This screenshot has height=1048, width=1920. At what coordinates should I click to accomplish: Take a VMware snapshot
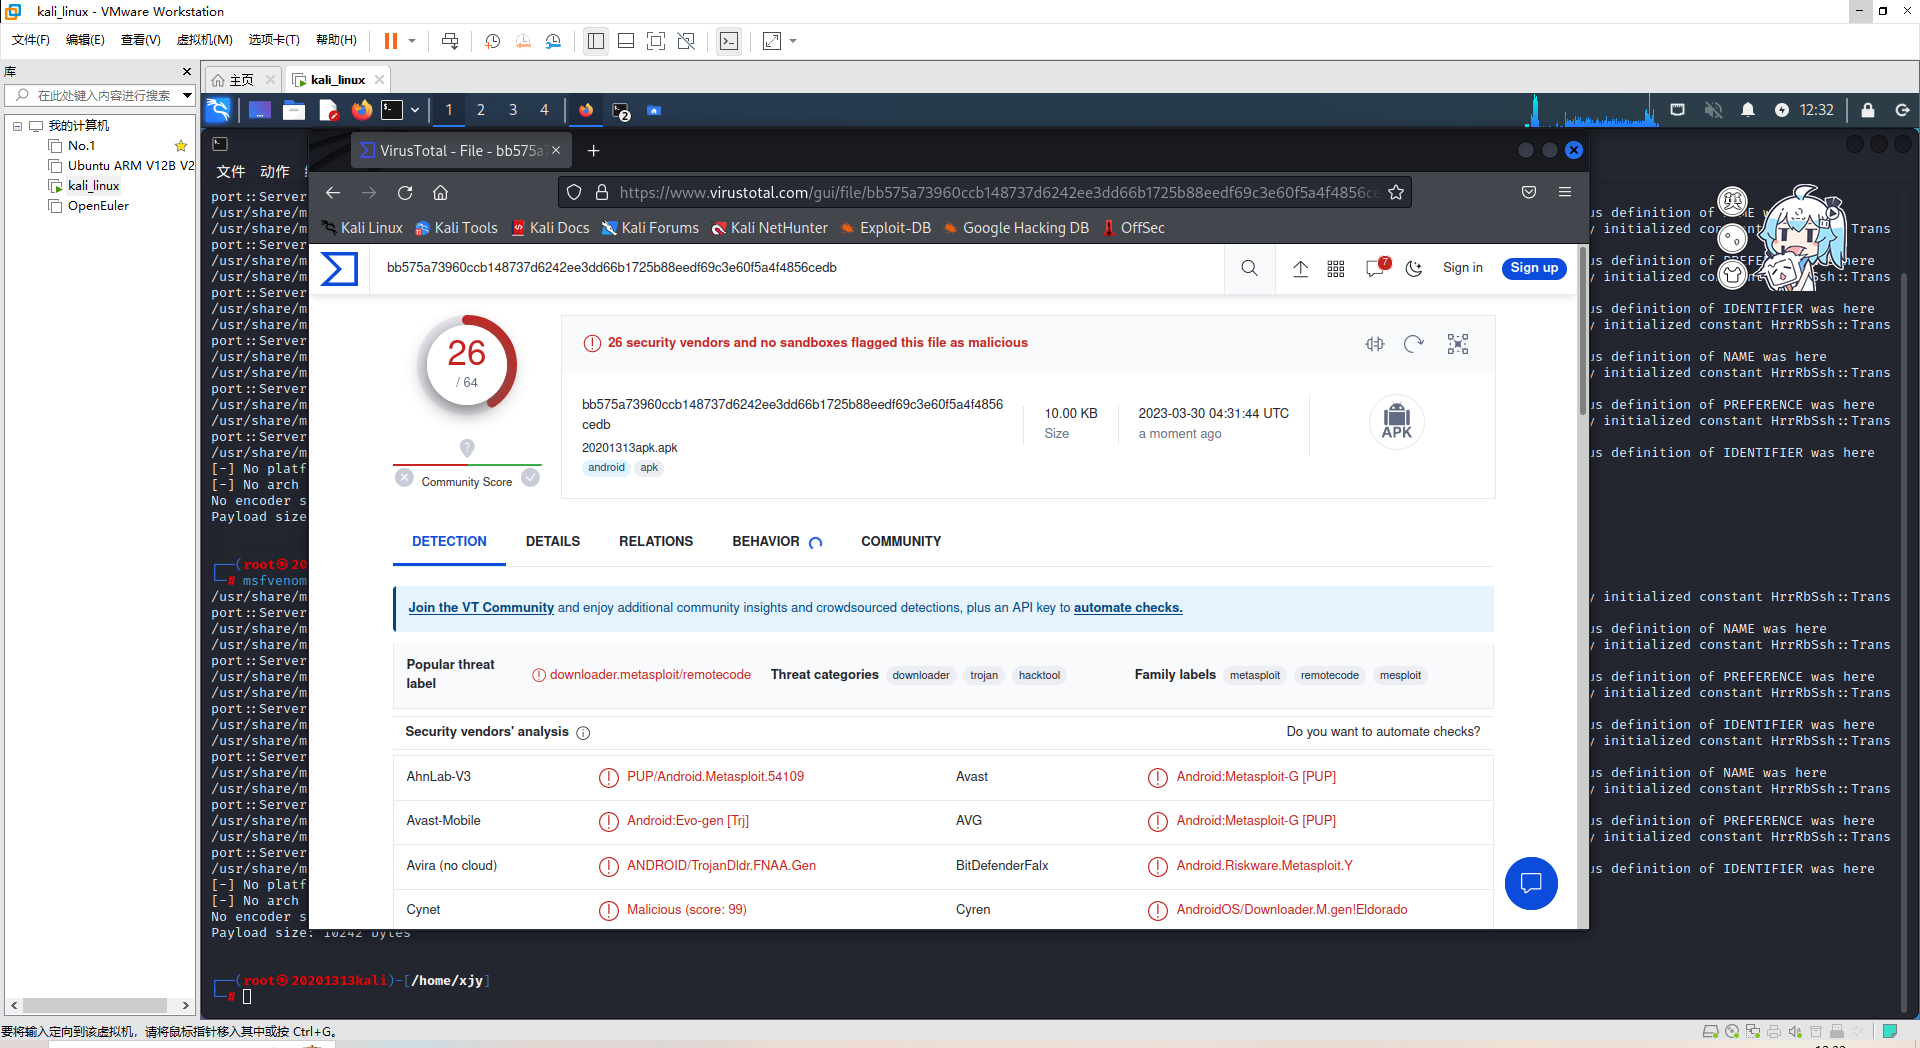pyautogui.click(x=493, y=41)
